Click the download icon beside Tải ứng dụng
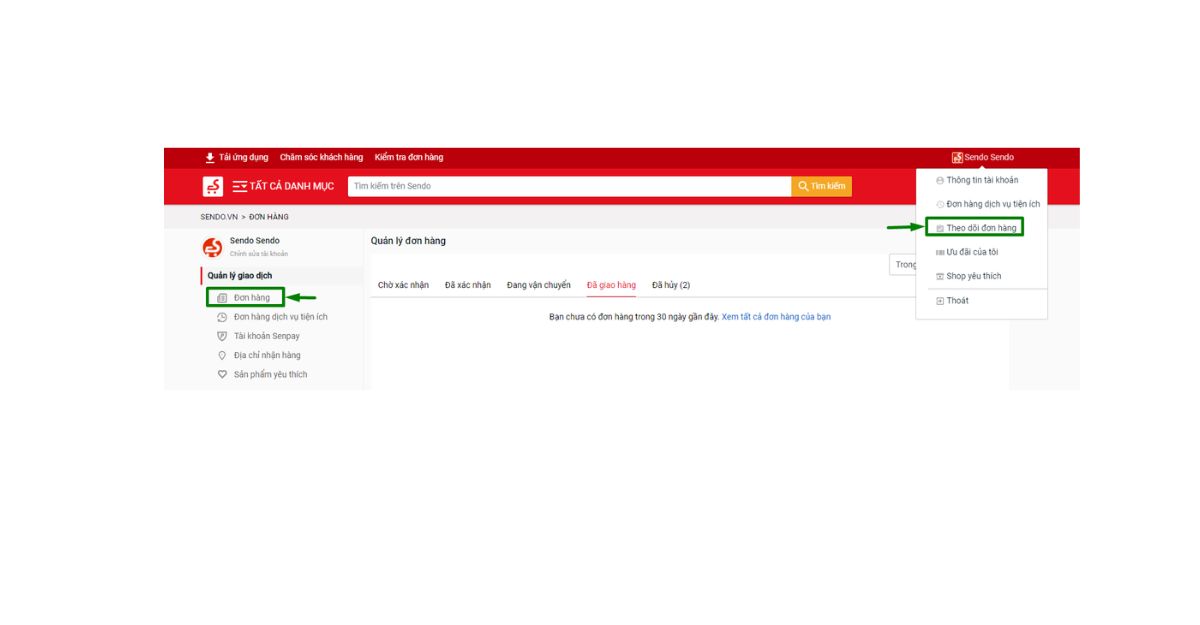Viewport: 1200px width, 625px height. [210, 157]
